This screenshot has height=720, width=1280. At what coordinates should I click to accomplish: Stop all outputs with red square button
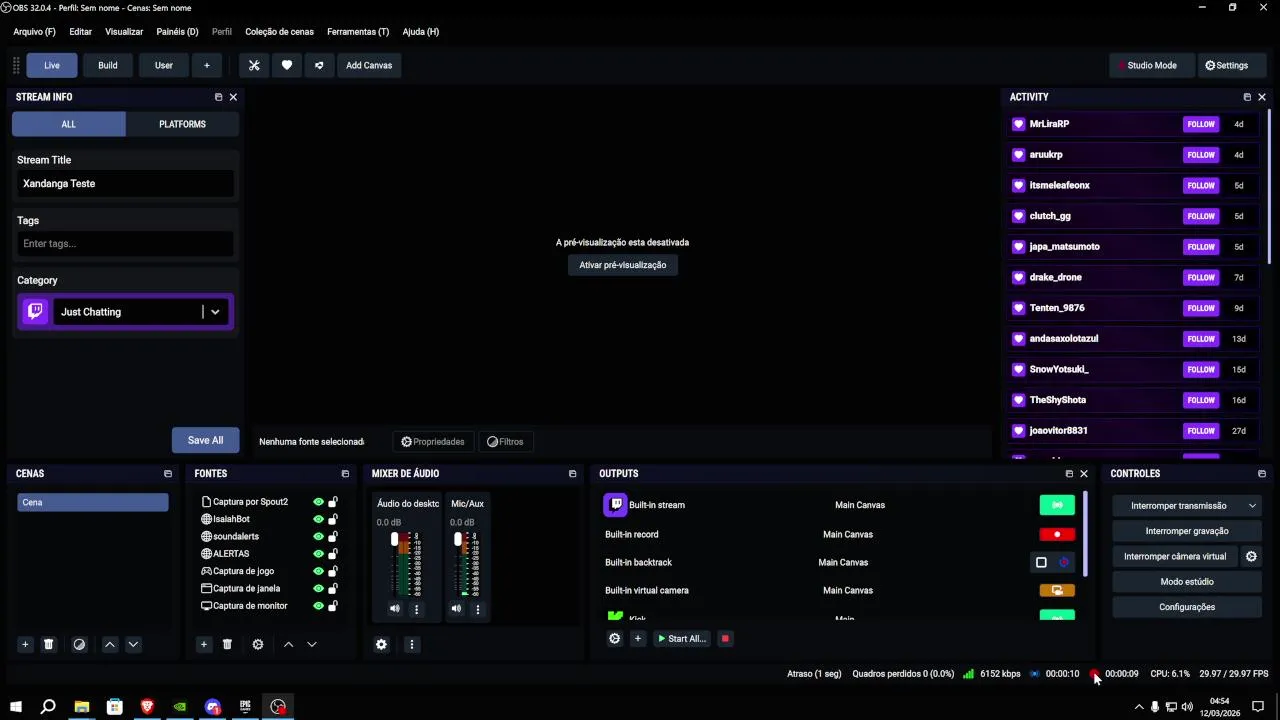(x=726, y=639)
